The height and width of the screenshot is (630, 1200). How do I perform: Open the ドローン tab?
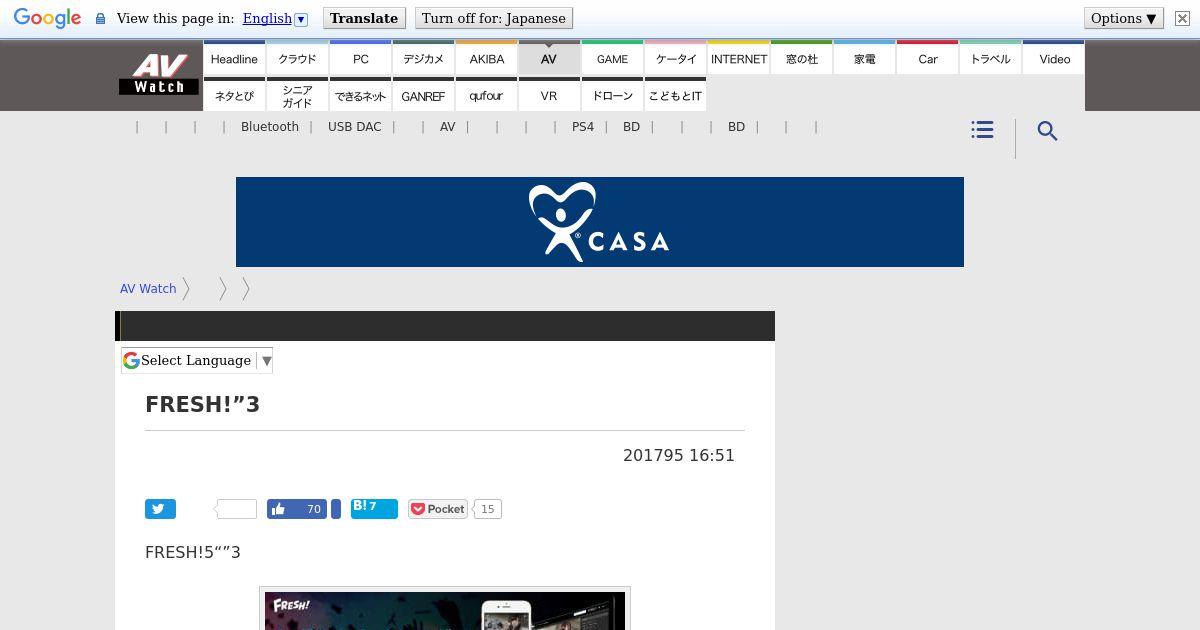[612, 95]
